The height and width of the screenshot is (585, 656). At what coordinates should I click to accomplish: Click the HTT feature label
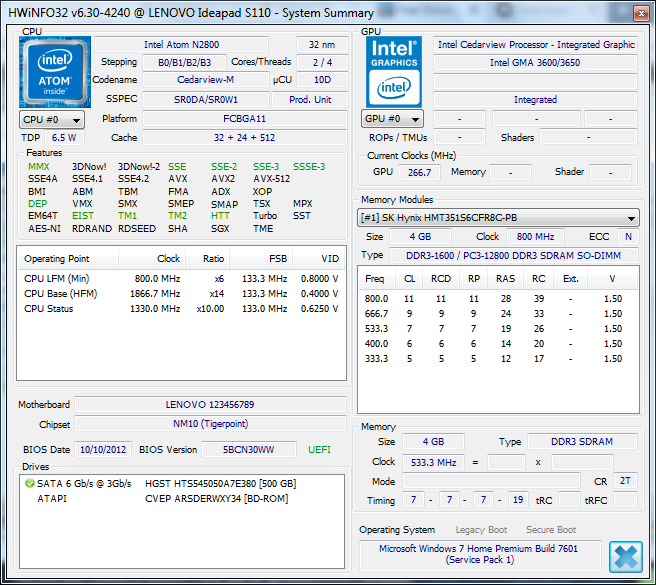pyautogui.click(x=220, y=216)
